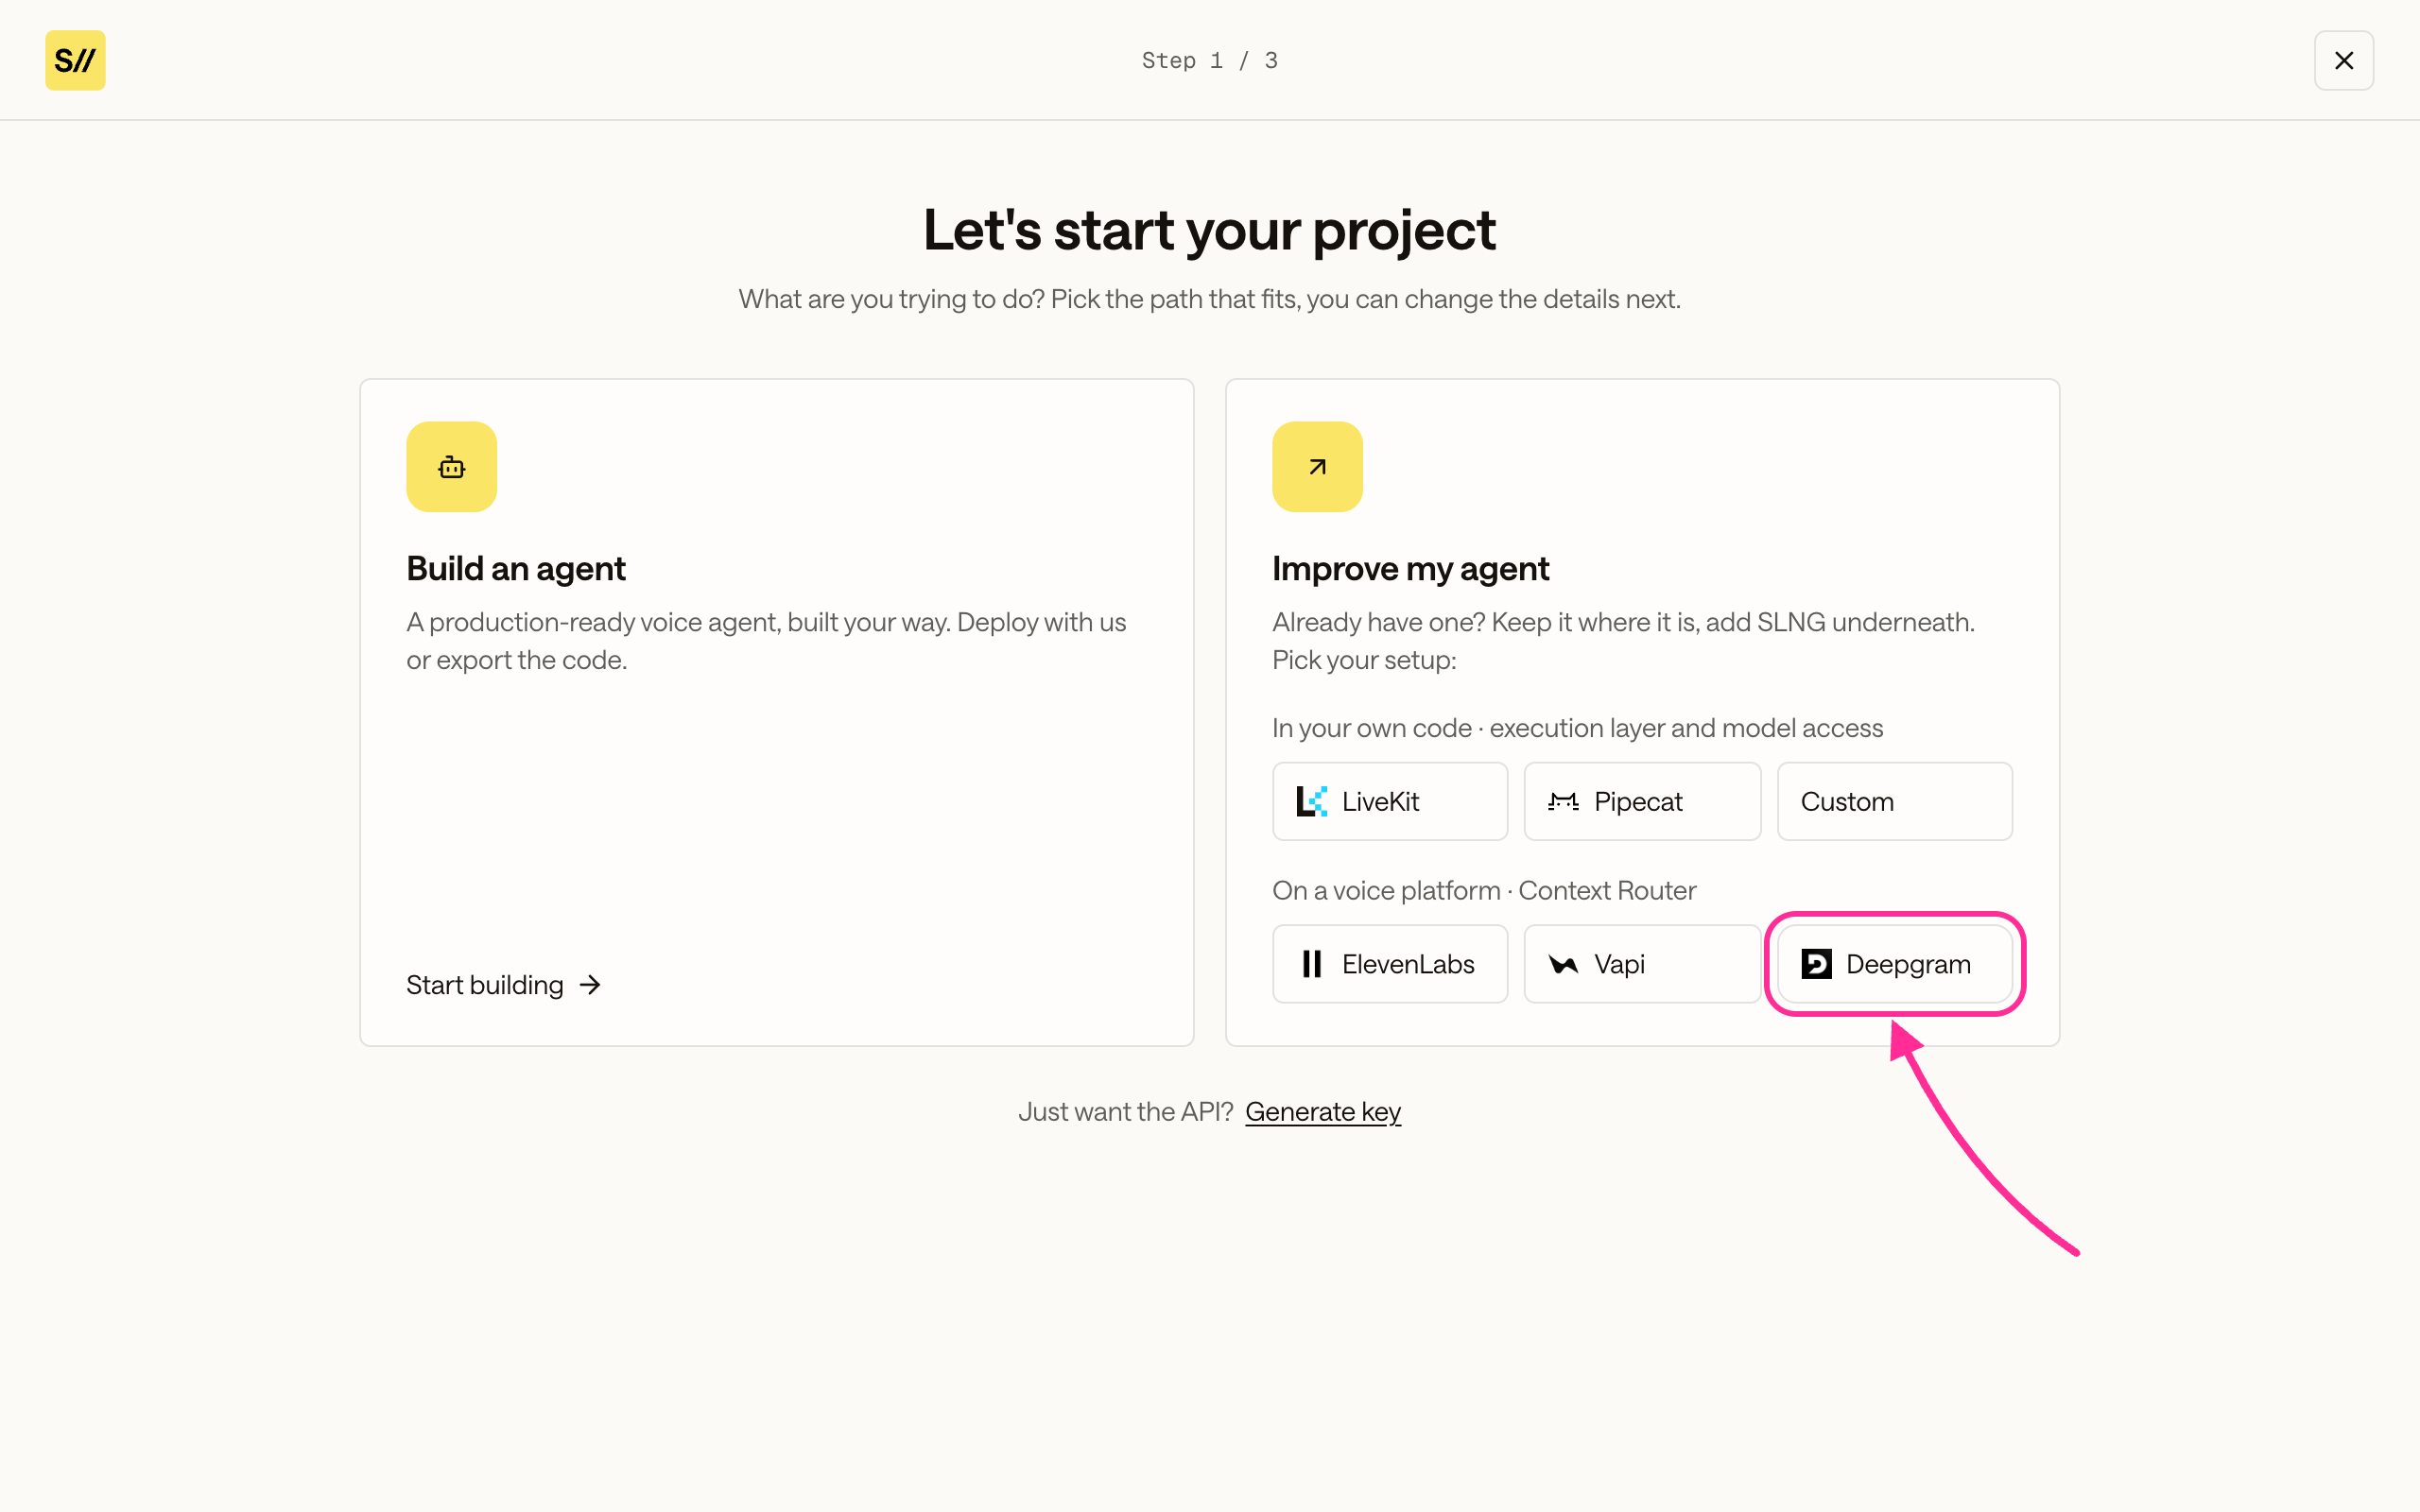
Task: Click 'In your own code' section label
Action: click(x=1577, y=728)
